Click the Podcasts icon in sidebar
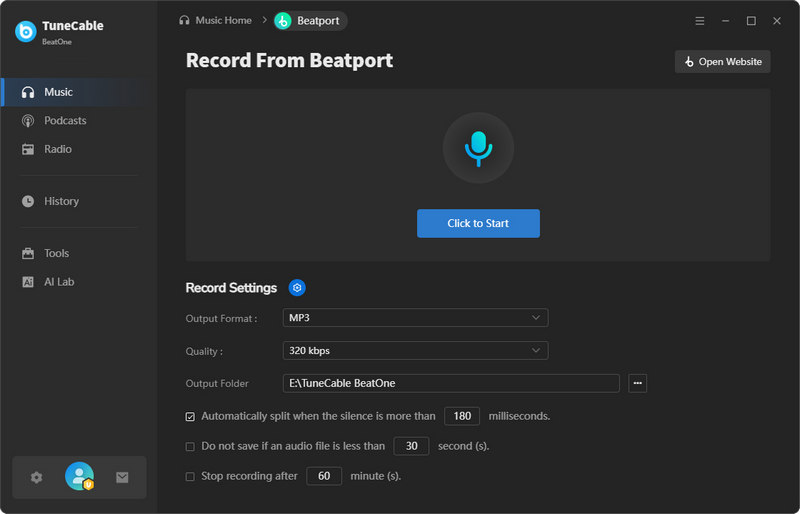This screenshot has width=800, height=514. pyautogui.click(x=28, y=120)
